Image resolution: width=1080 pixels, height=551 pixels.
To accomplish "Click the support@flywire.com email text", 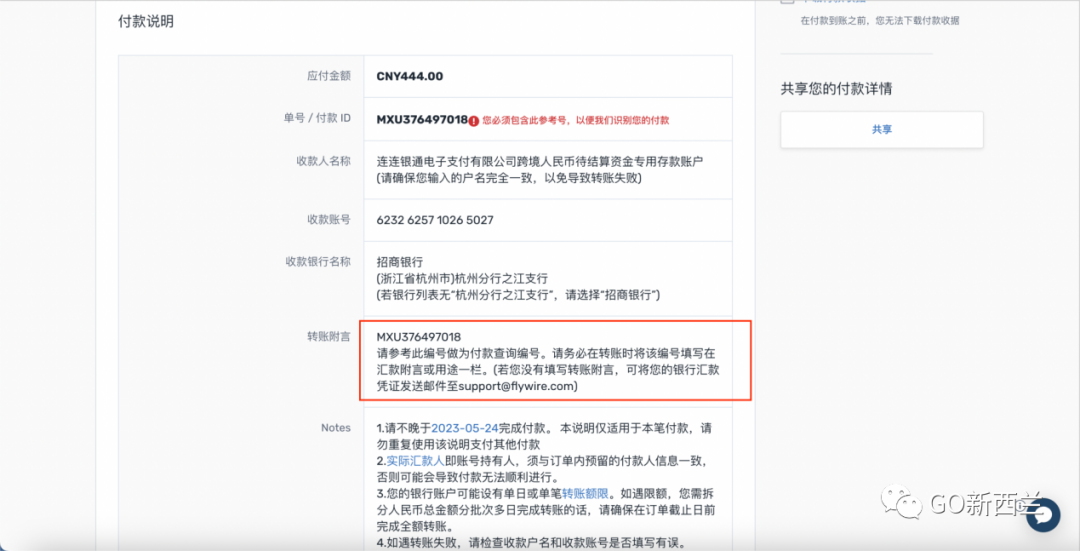I will [516, 386].
